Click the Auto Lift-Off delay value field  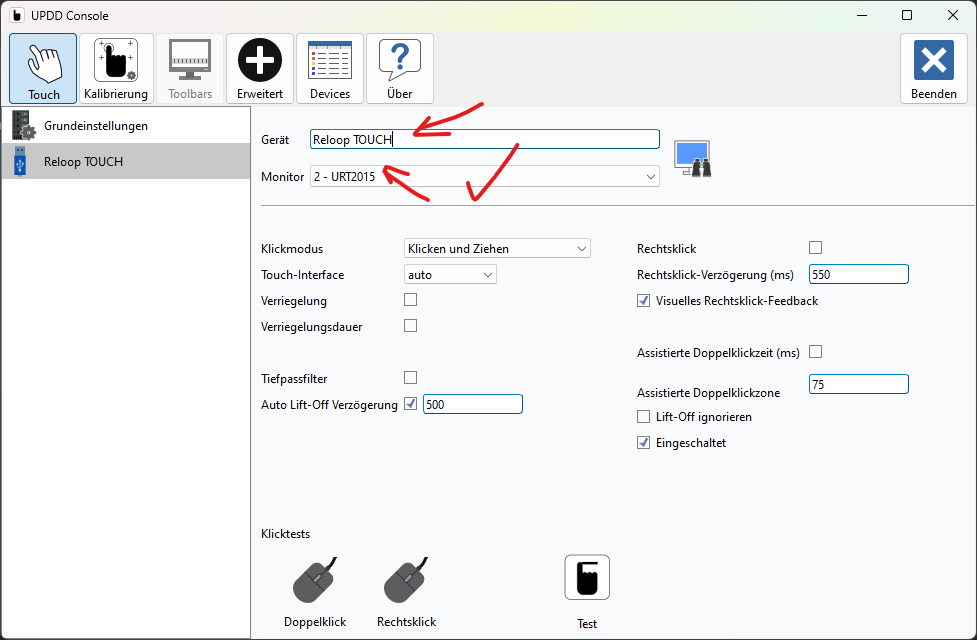pyautogui.click(x=473, y=404)
